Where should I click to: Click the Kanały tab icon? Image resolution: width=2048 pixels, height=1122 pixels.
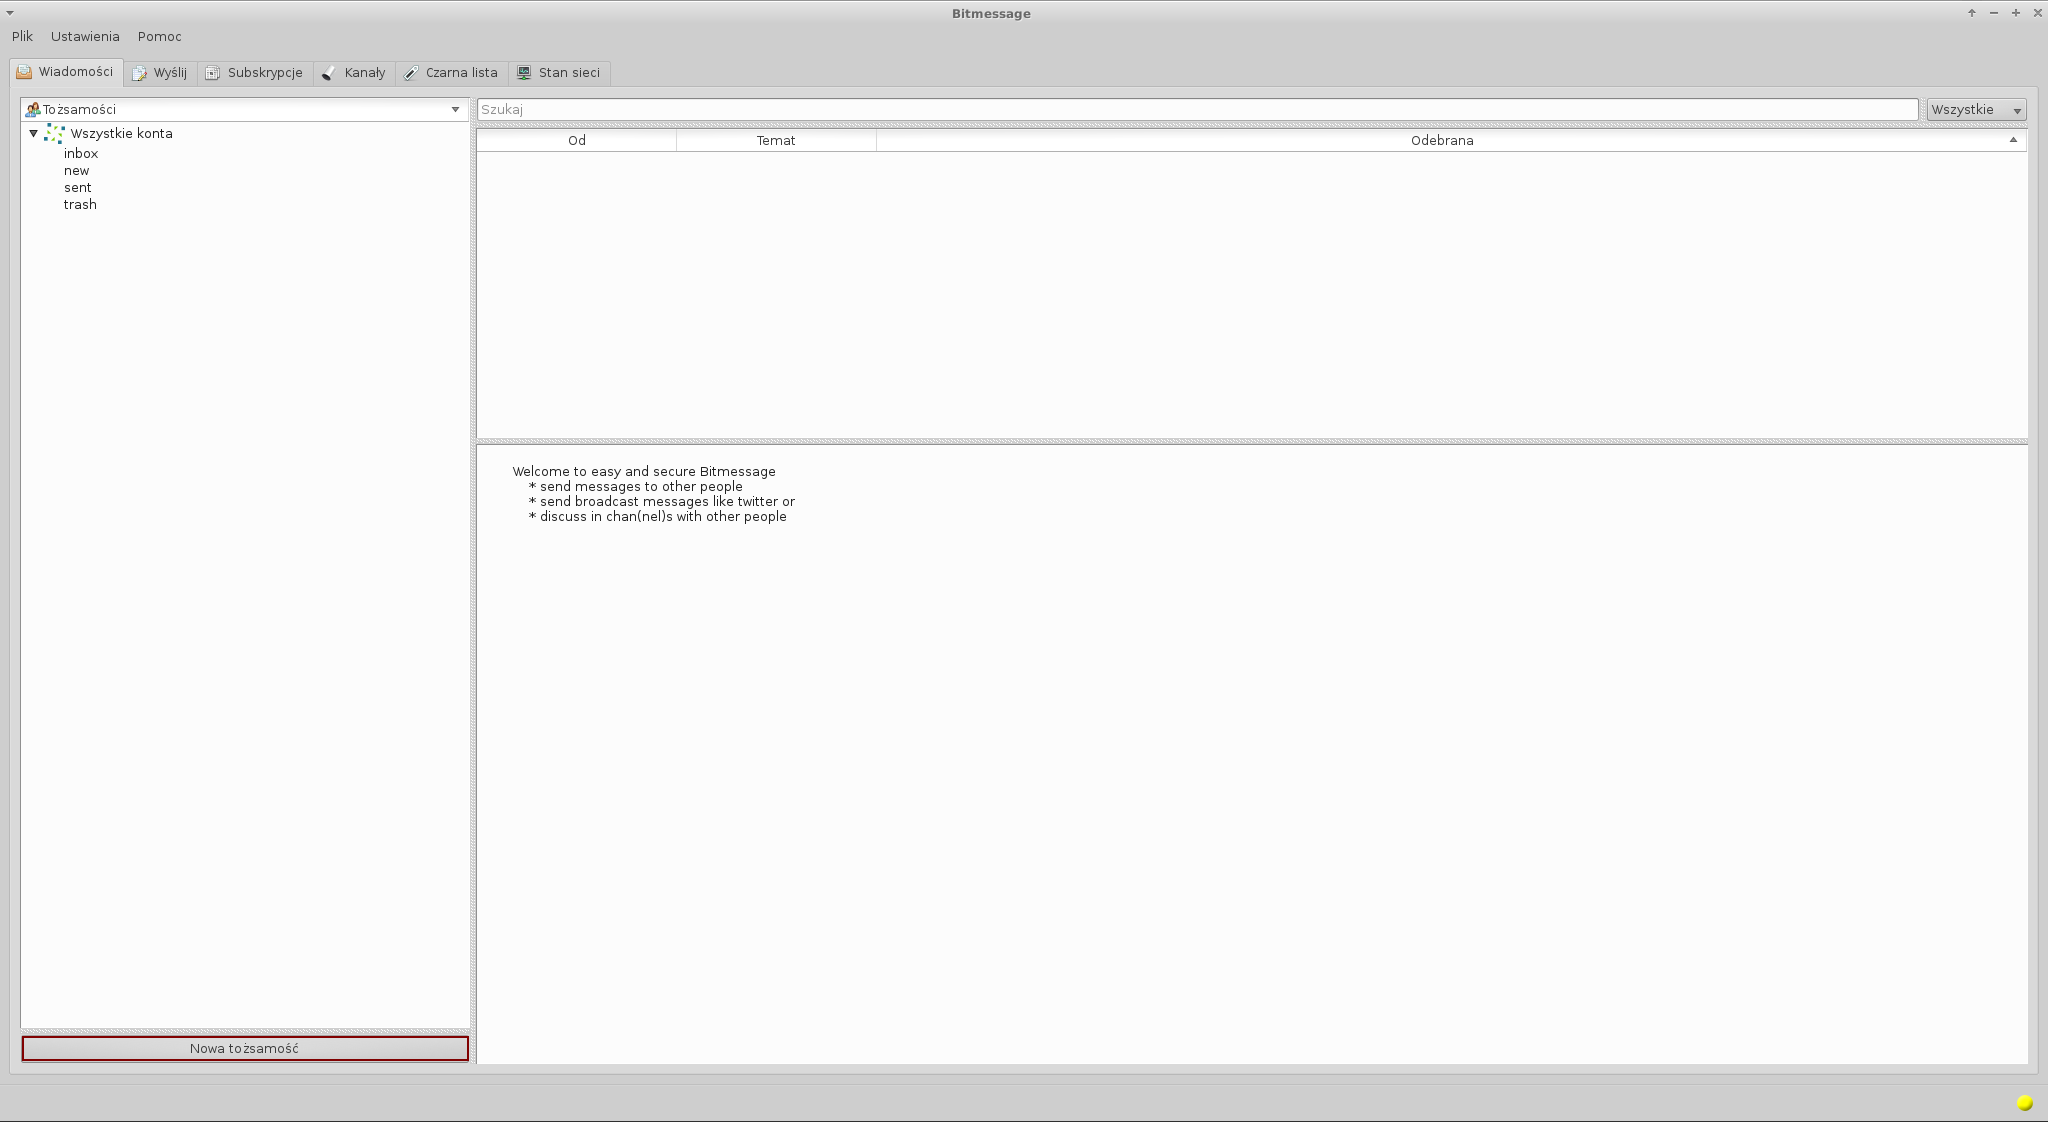[x=329, y=73]
